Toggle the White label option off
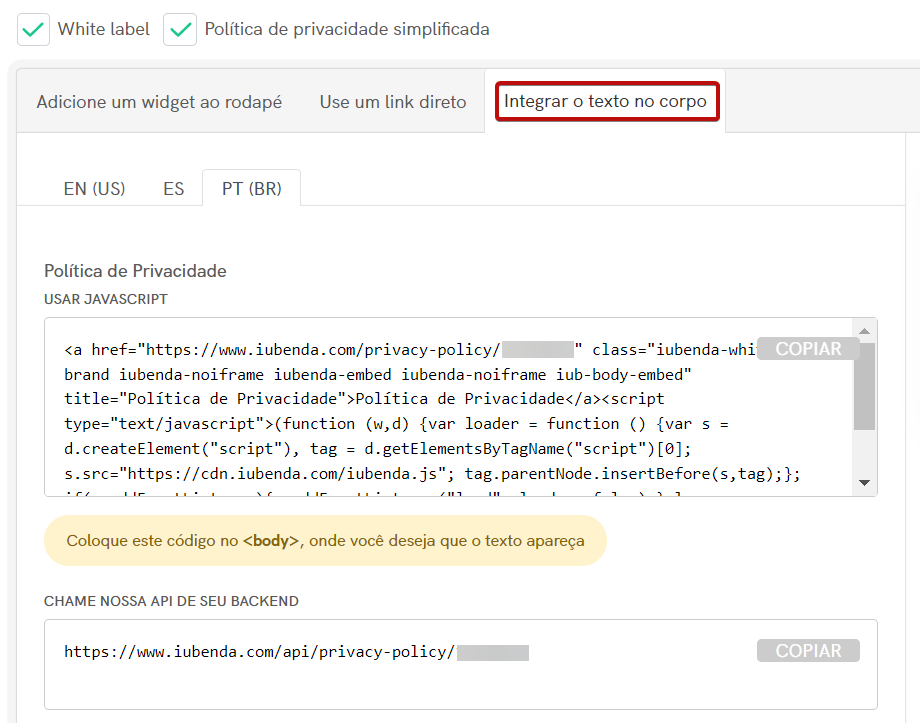This screenshot has height=723, width=920. pyautogui.click(x=33, y=29)
